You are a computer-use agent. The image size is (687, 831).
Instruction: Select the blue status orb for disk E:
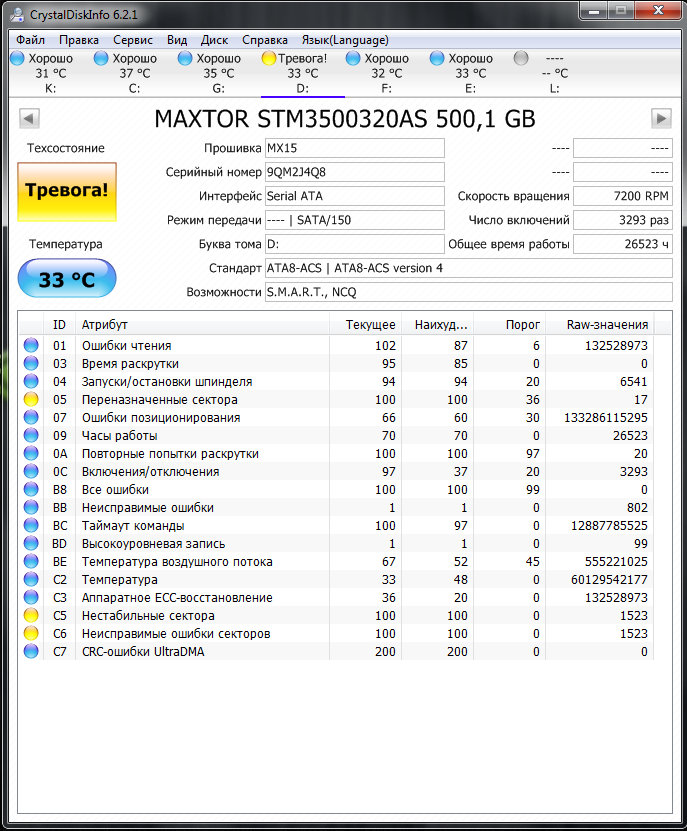point(437,58)
